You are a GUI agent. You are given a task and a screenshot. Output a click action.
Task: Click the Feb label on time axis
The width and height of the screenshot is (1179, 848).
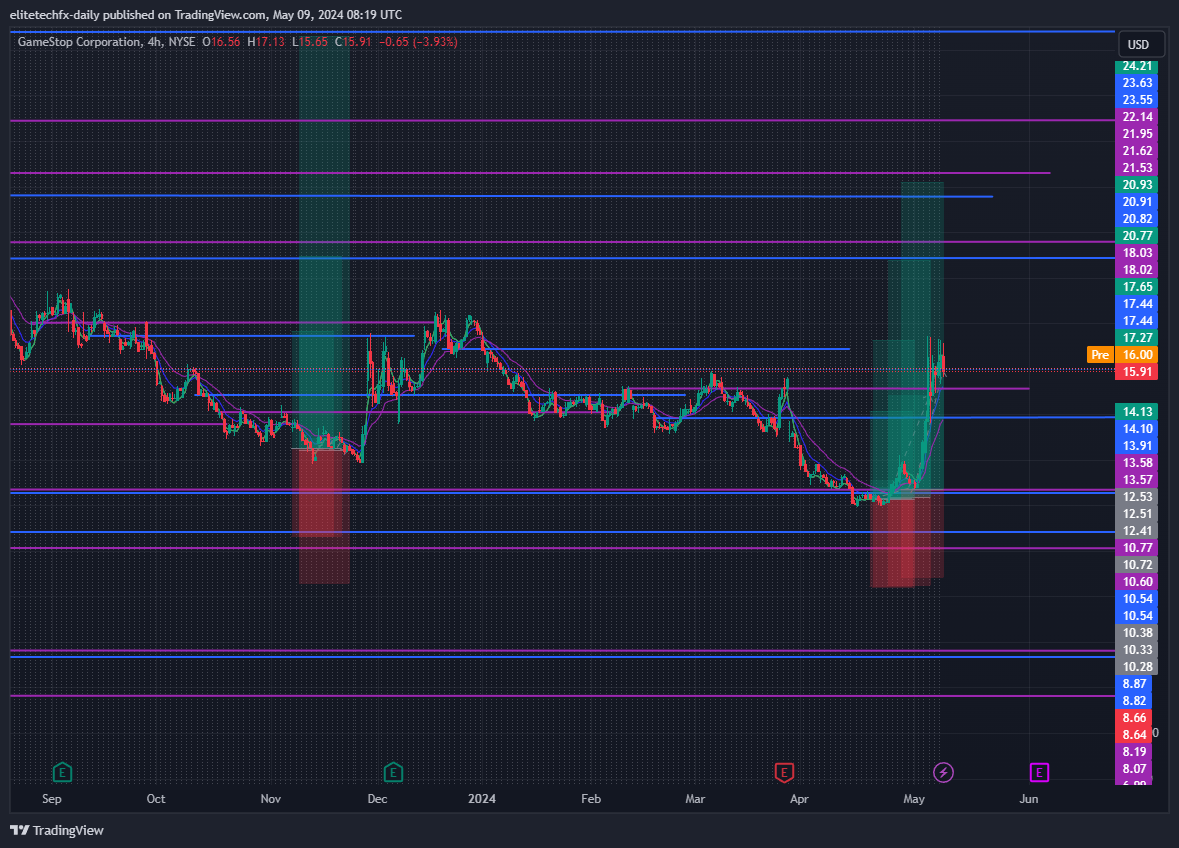[591, 798]
